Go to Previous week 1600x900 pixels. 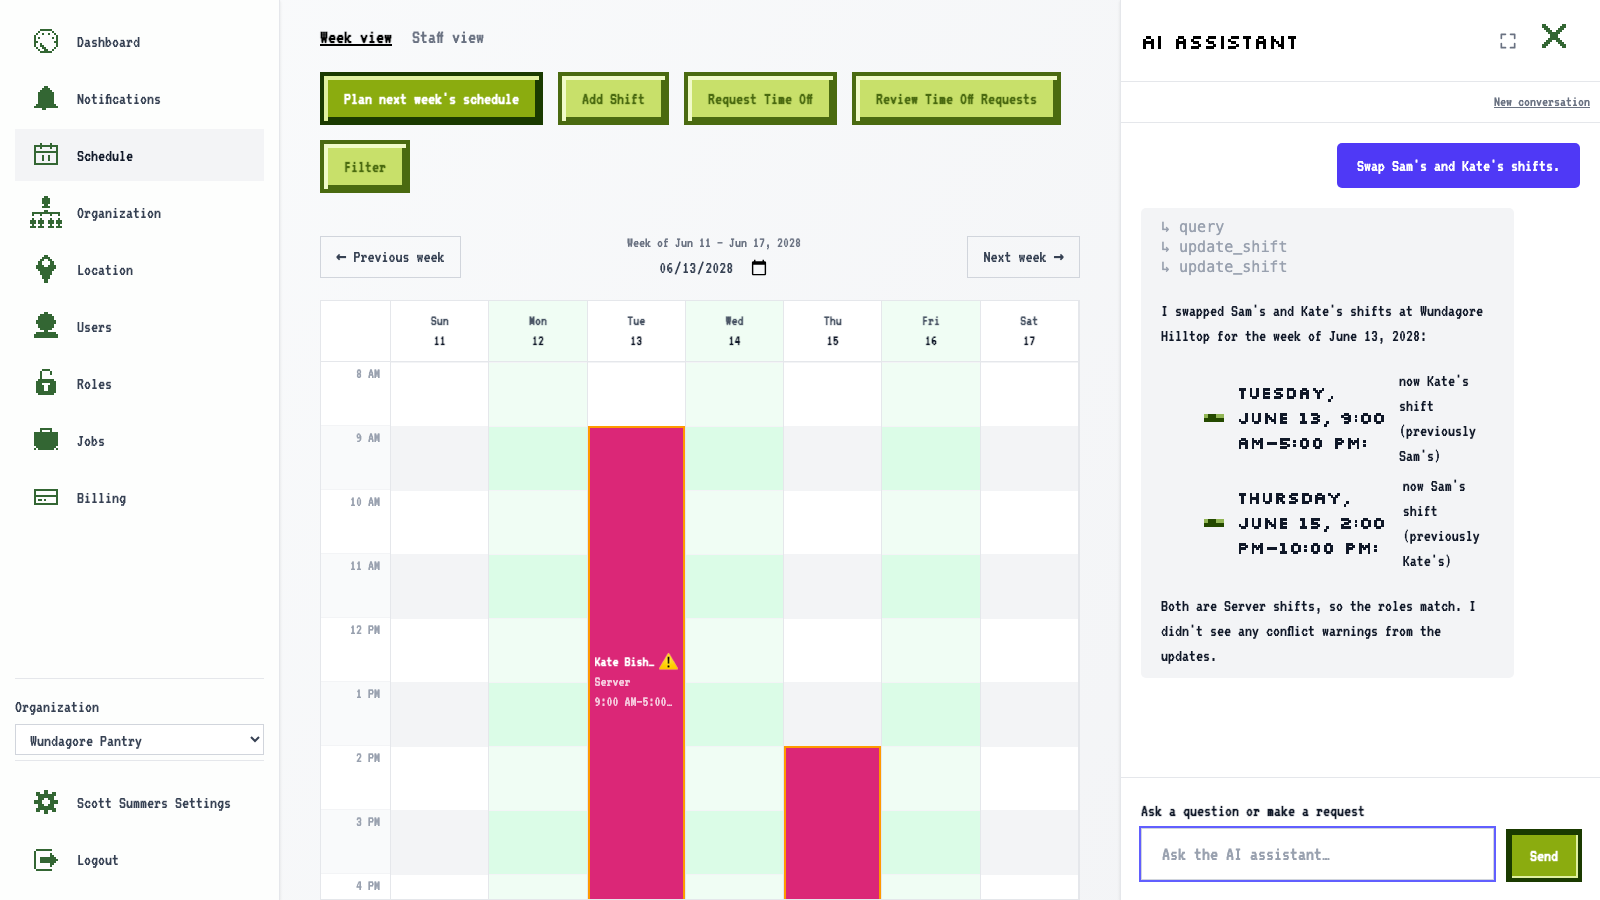click(390, 257)
